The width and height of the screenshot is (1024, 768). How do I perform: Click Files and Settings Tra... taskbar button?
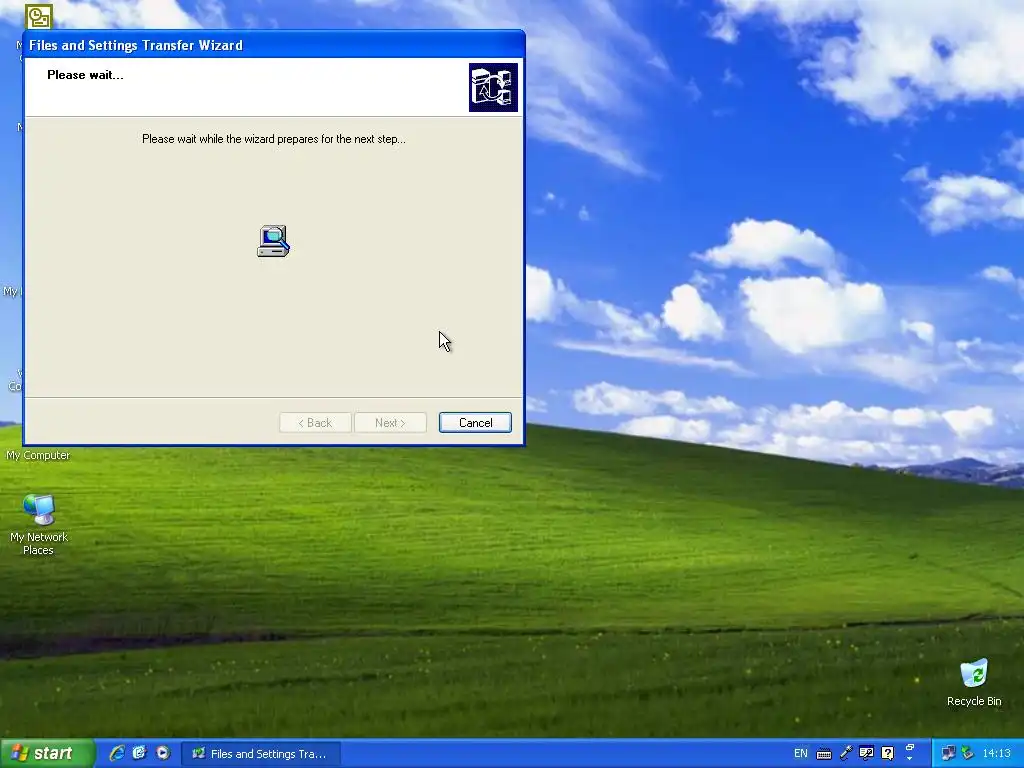[x=261, y=754]
